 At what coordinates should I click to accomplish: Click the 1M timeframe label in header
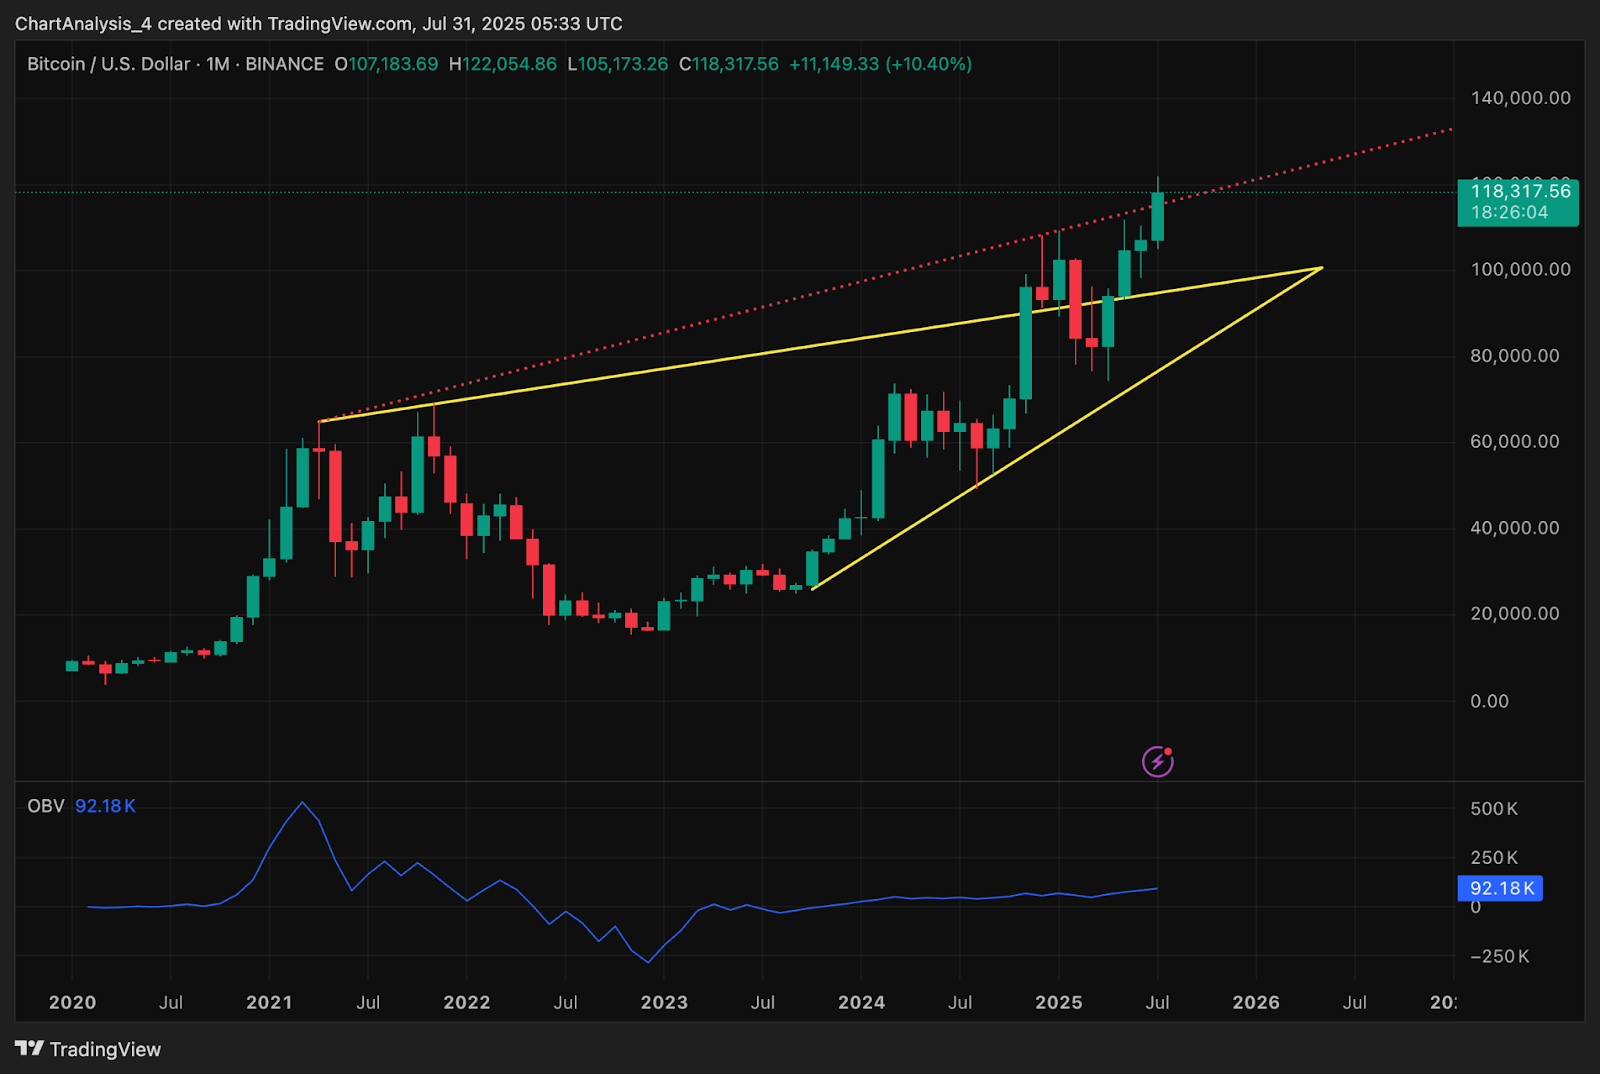coord(218,64)
